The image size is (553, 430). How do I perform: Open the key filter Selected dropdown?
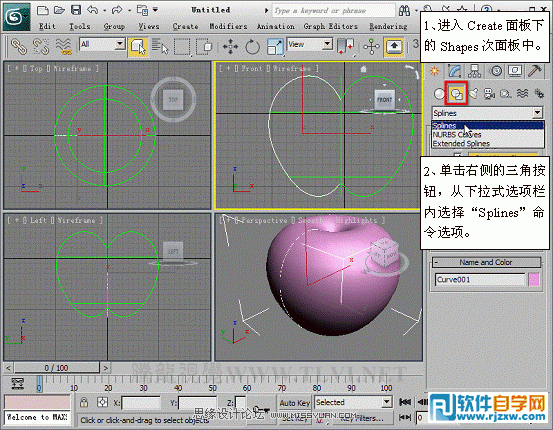coord(387,402)
